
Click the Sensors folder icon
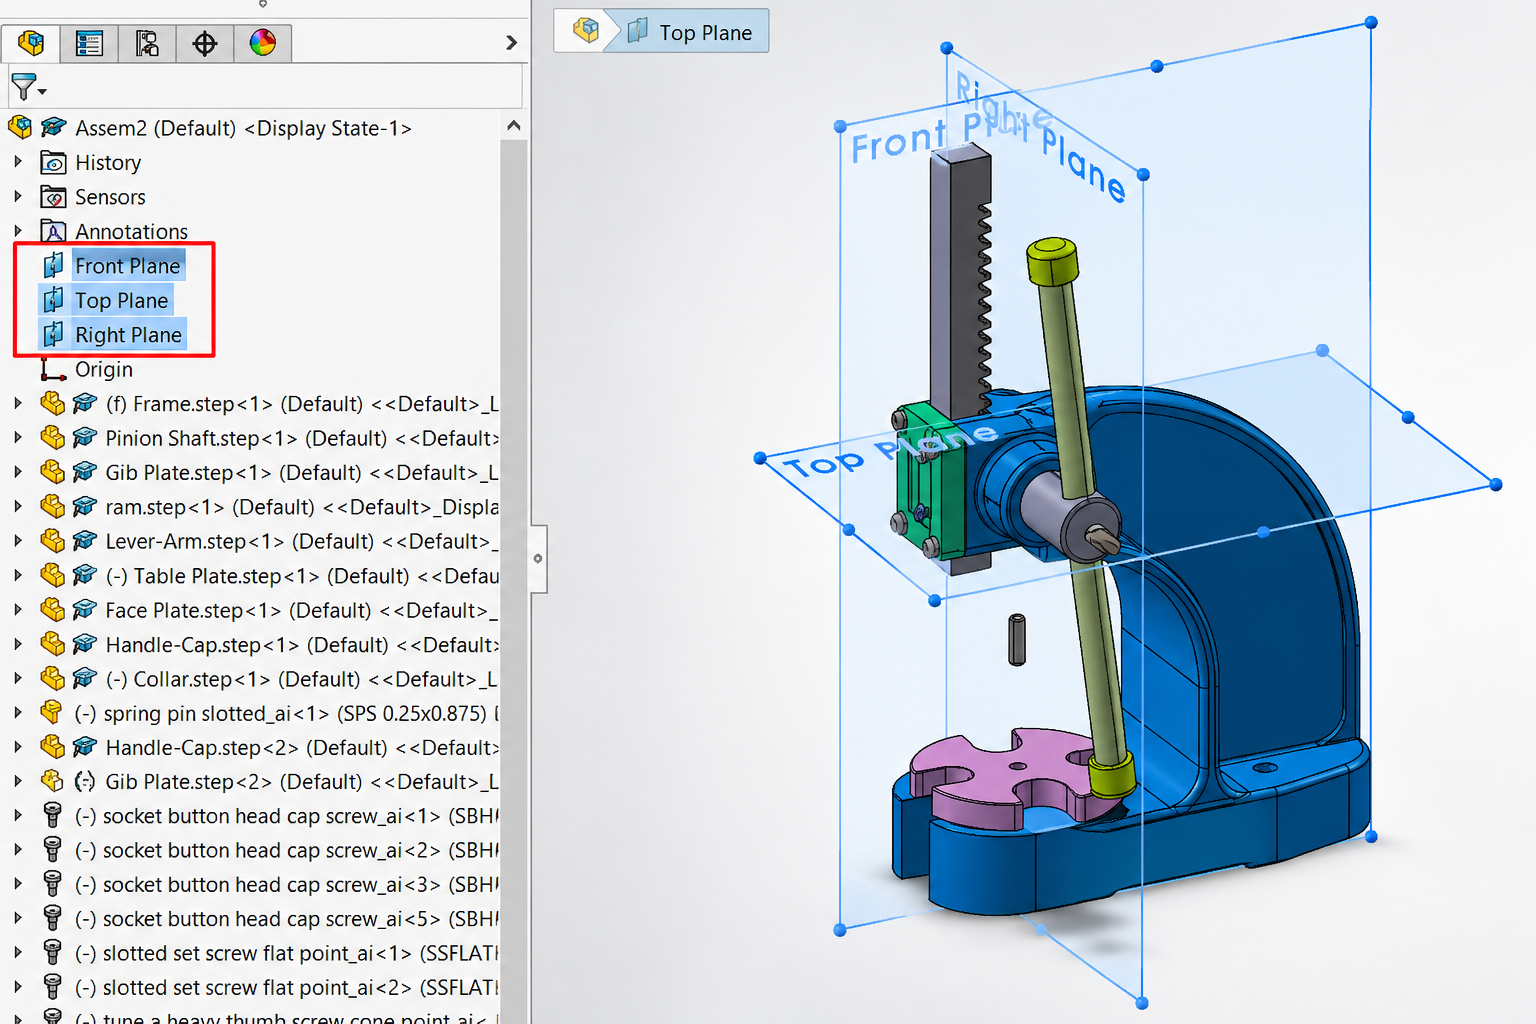point(53,197)
